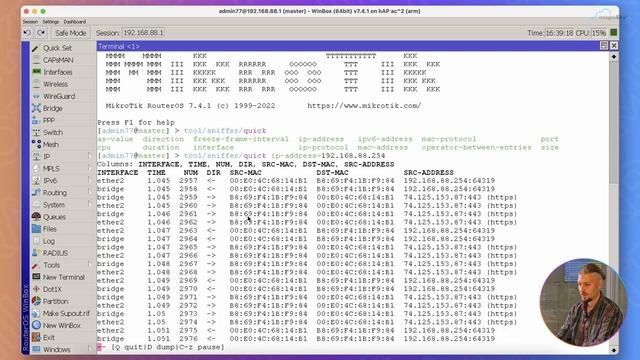Open the Queues menu icon
The height and width of the screenshot is (360, 640).
pyautogui.click(x=36, y=217)
